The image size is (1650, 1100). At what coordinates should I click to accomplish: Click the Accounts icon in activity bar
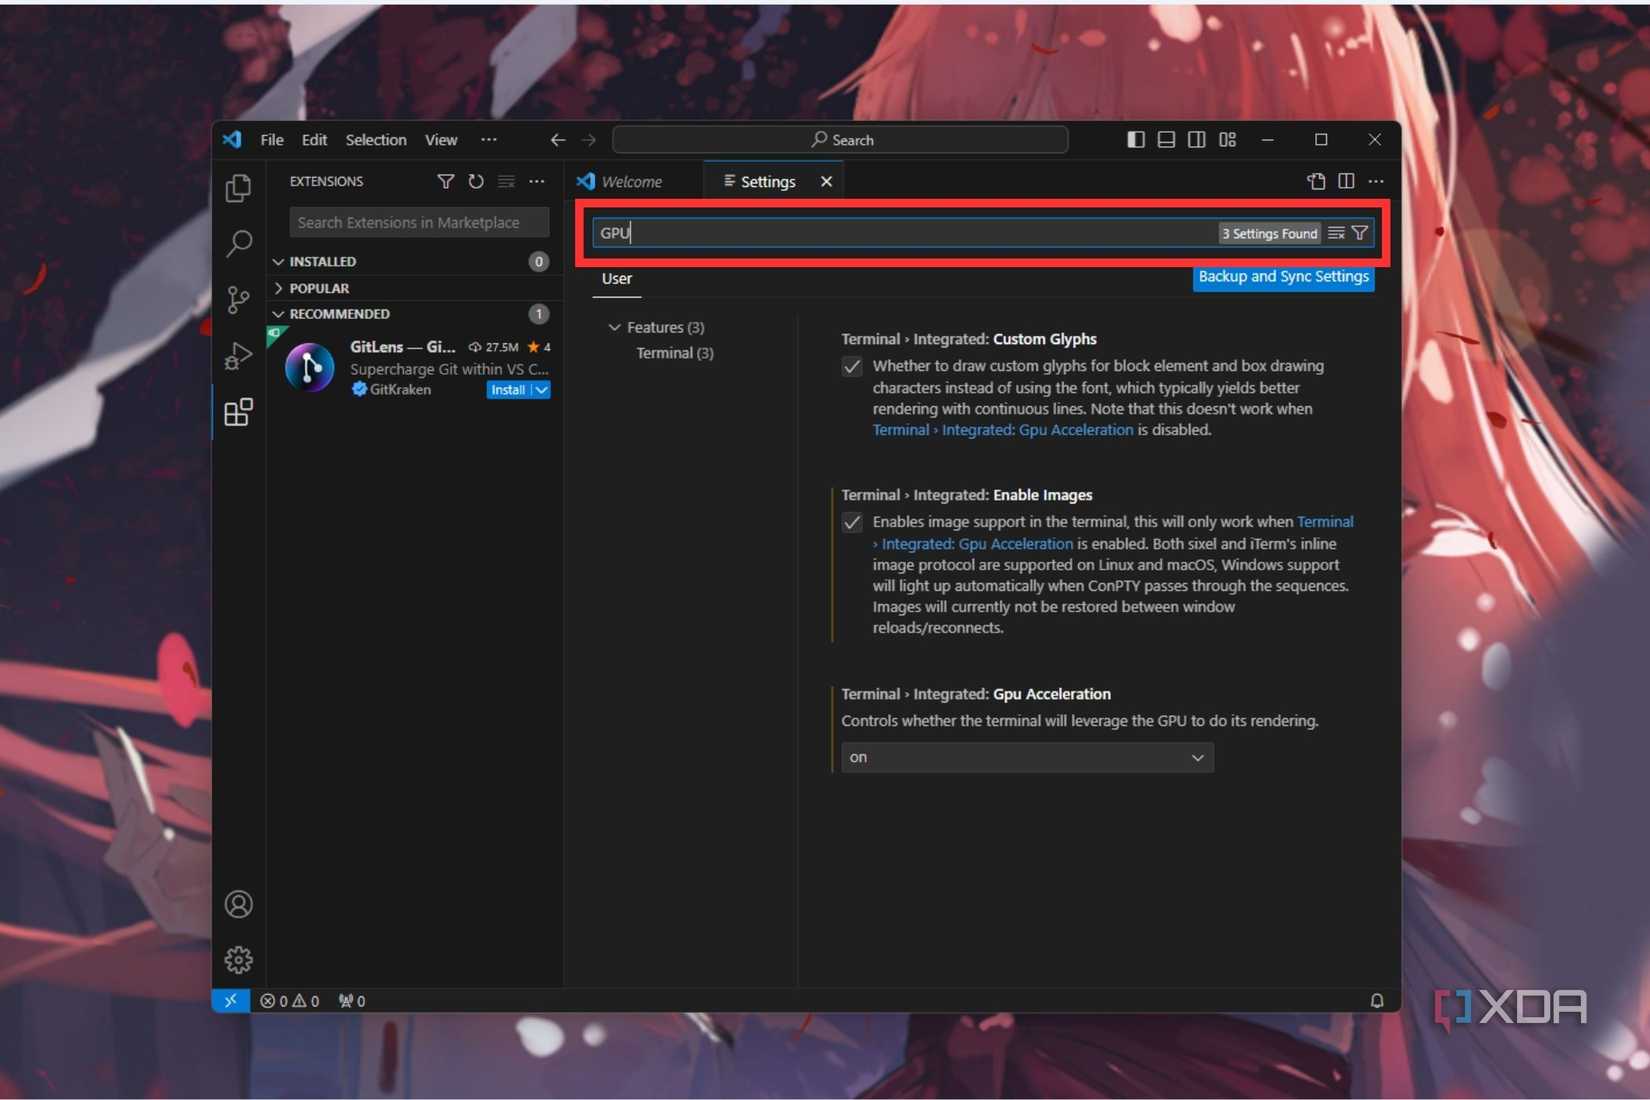pos(238,904)
